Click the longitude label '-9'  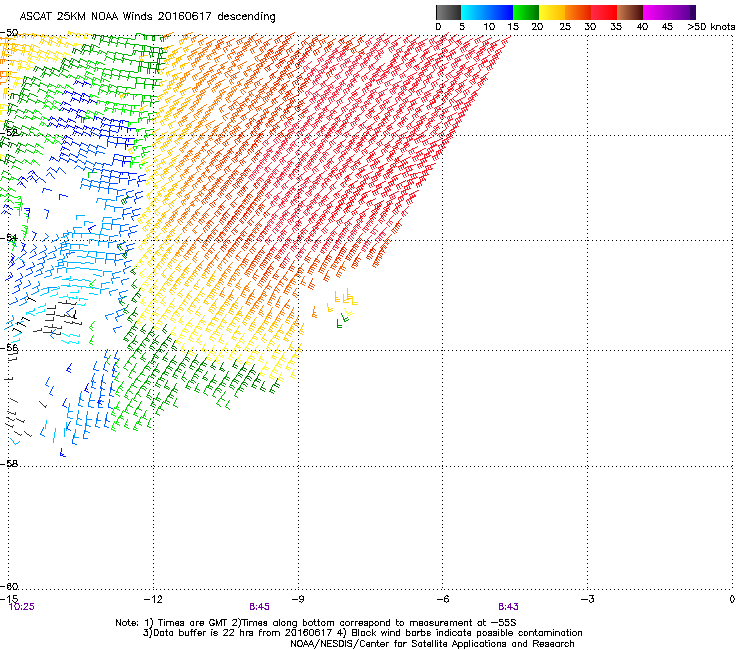pos(298,599)
